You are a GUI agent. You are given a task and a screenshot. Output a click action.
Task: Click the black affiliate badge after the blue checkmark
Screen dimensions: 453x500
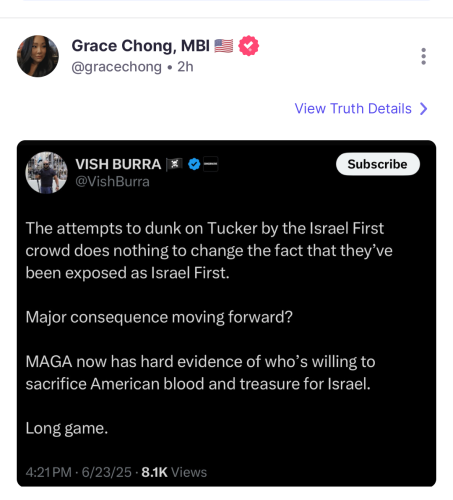tap(211, 164)
